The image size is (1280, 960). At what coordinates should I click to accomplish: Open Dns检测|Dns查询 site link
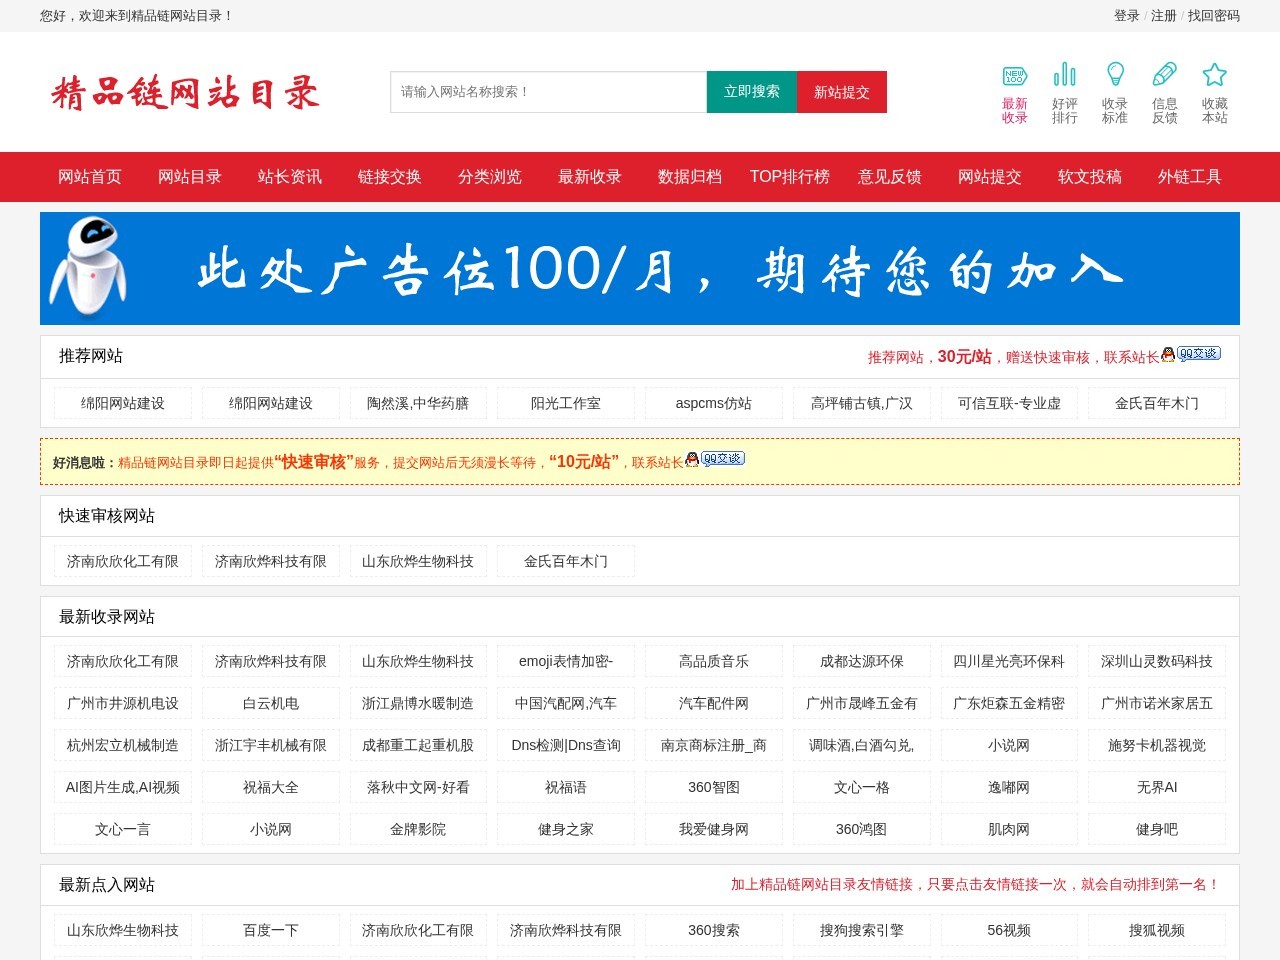point(566,745)
